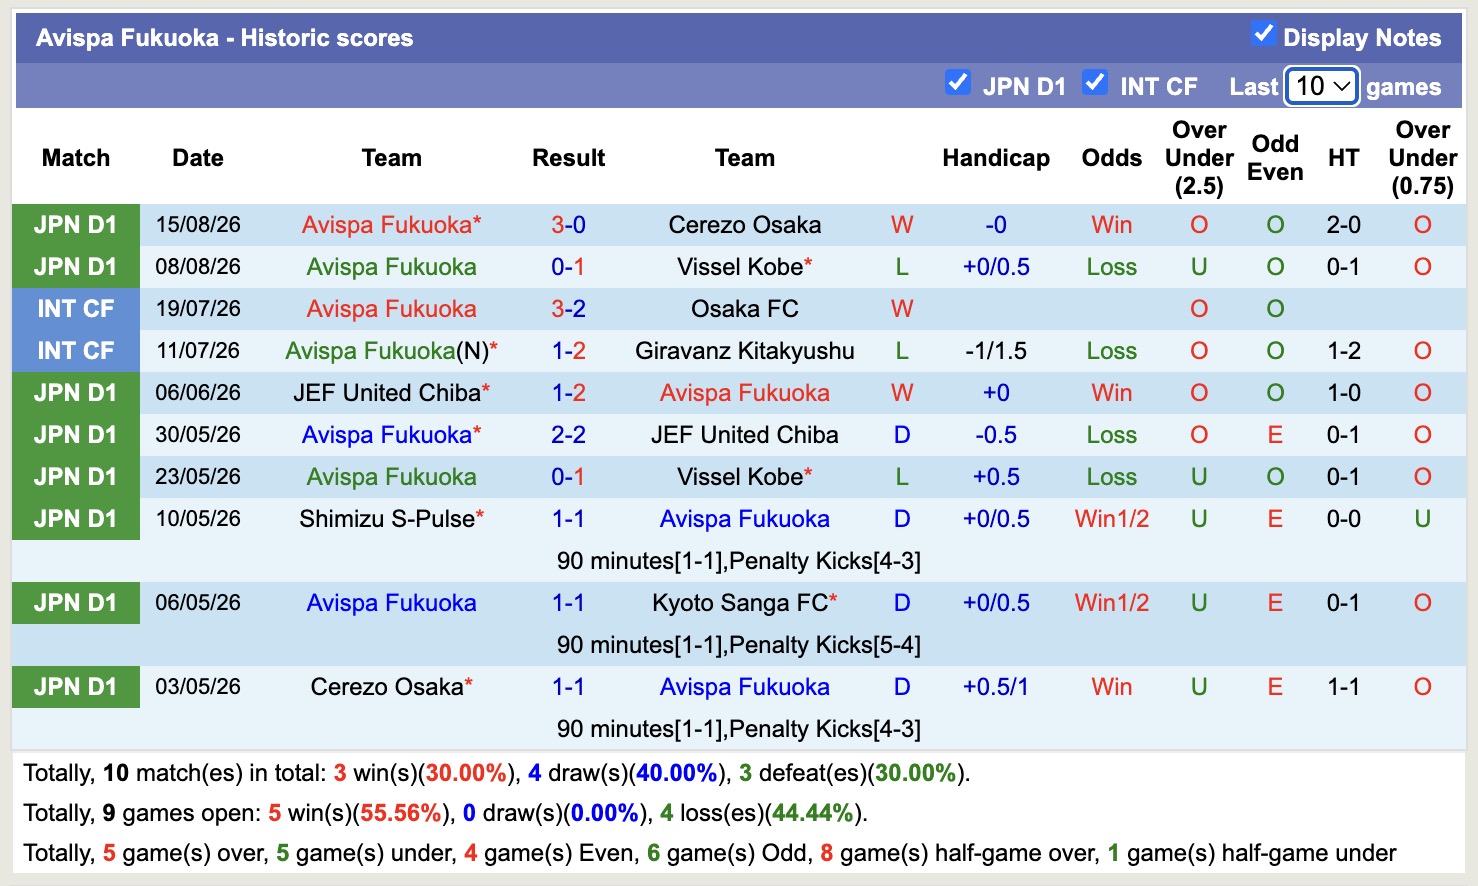Select the Osaka FC opponent link

[745, 309]
